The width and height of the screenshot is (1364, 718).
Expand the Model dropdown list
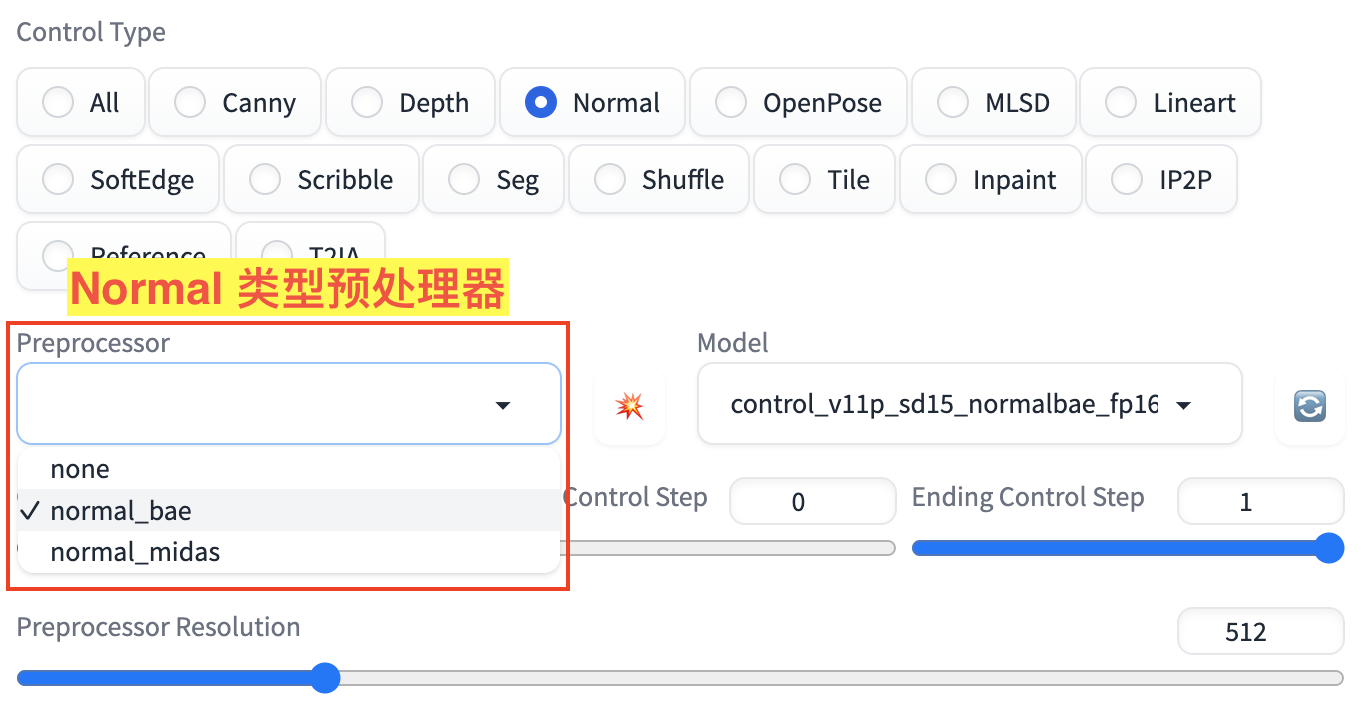click(1184, 405)
